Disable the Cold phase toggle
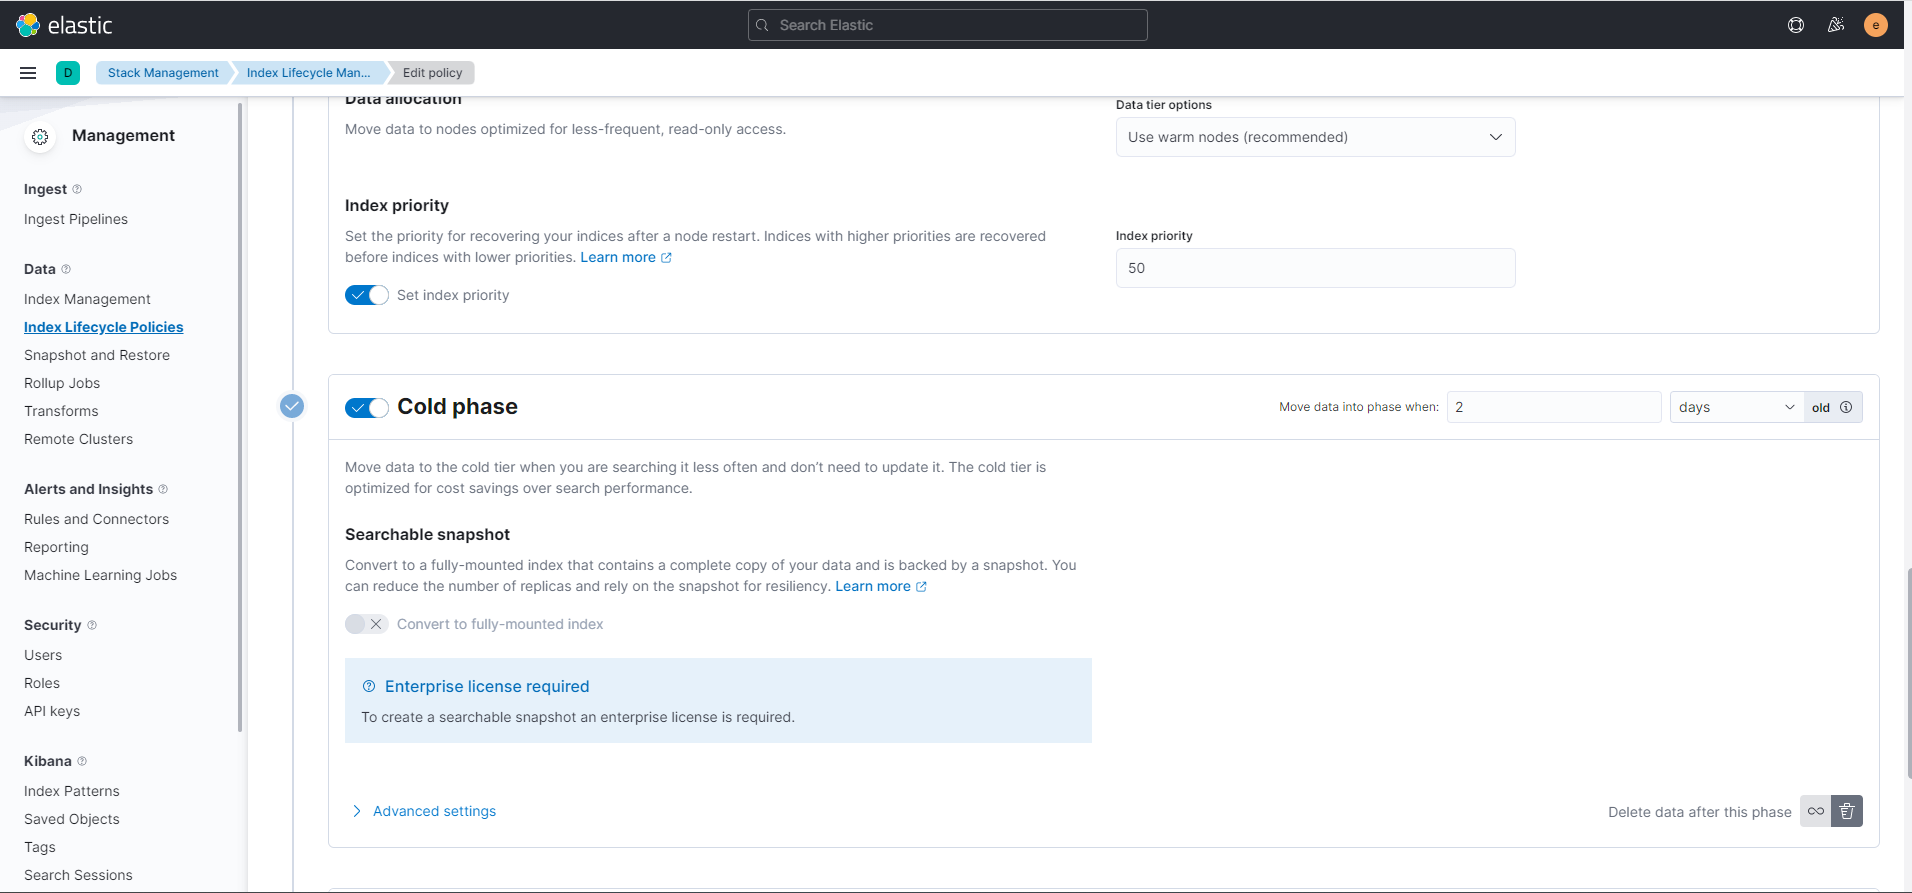The height and width of the screenshot is (893, 1912). pos(367,408)
